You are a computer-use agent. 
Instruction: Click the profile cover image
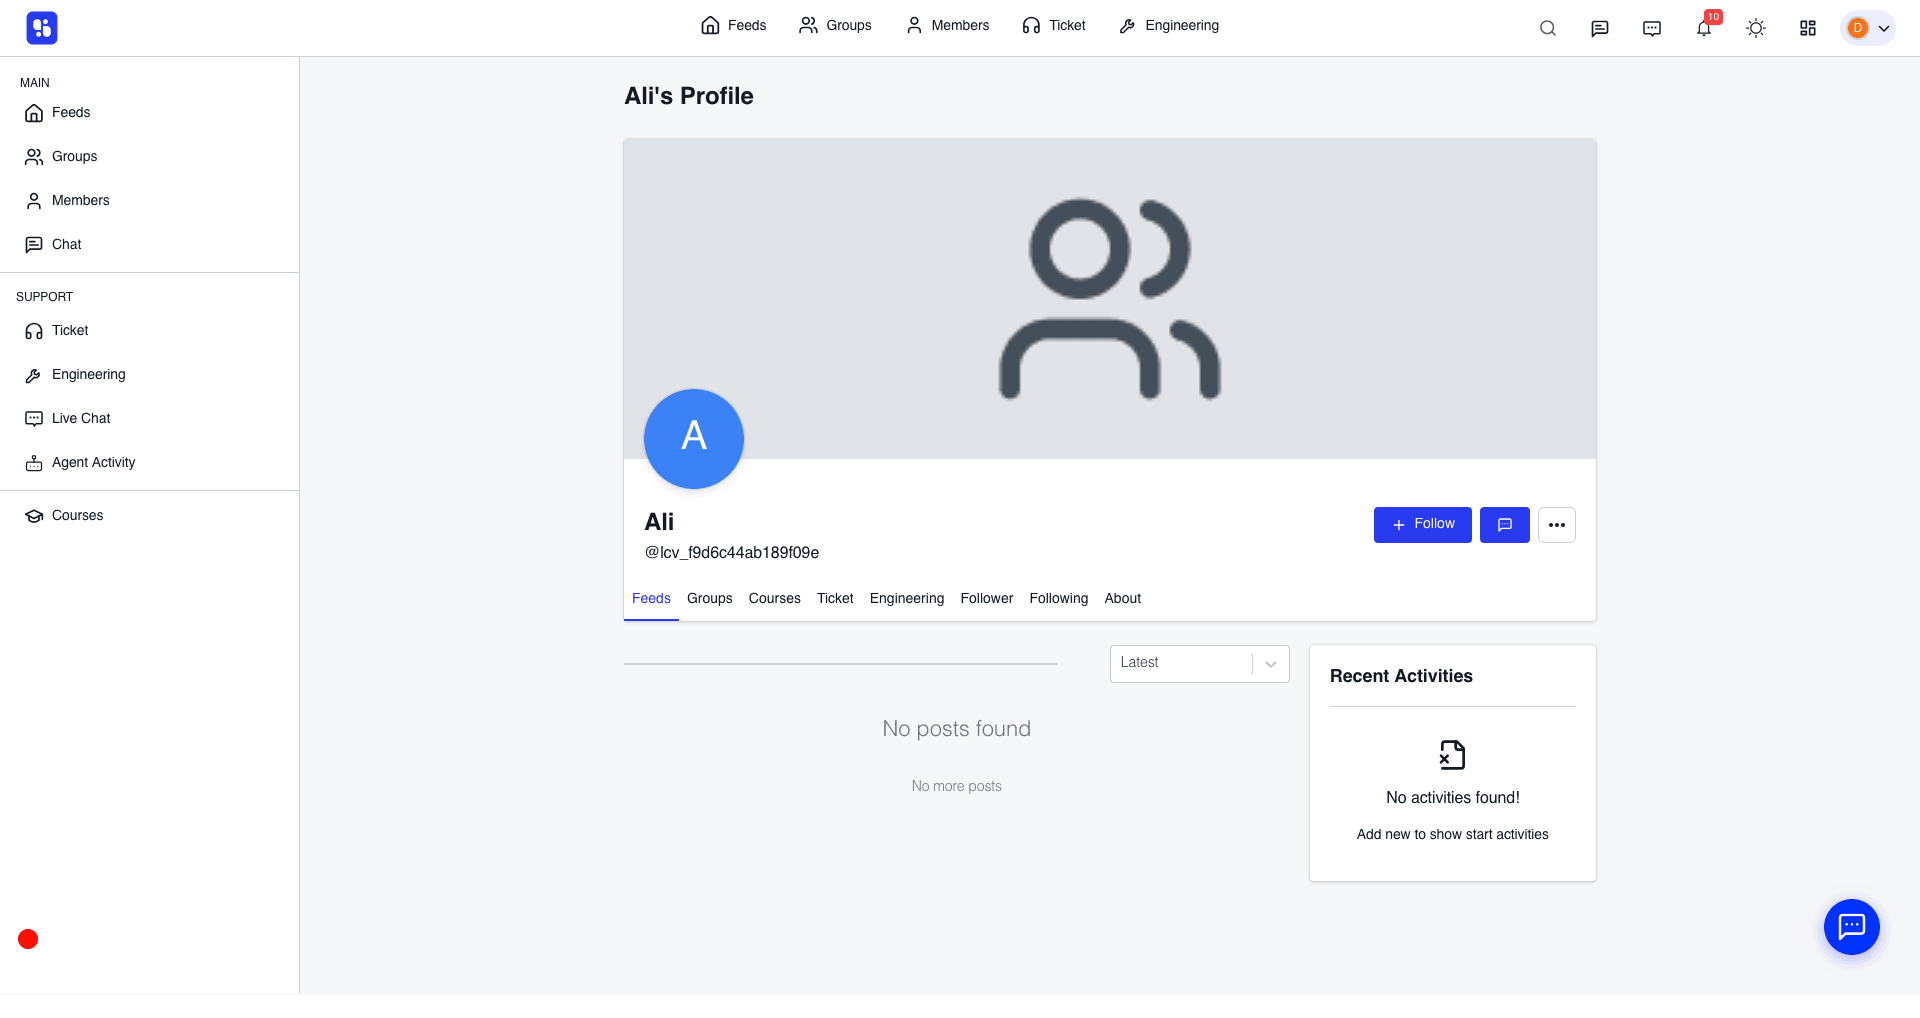(1109, 298)
